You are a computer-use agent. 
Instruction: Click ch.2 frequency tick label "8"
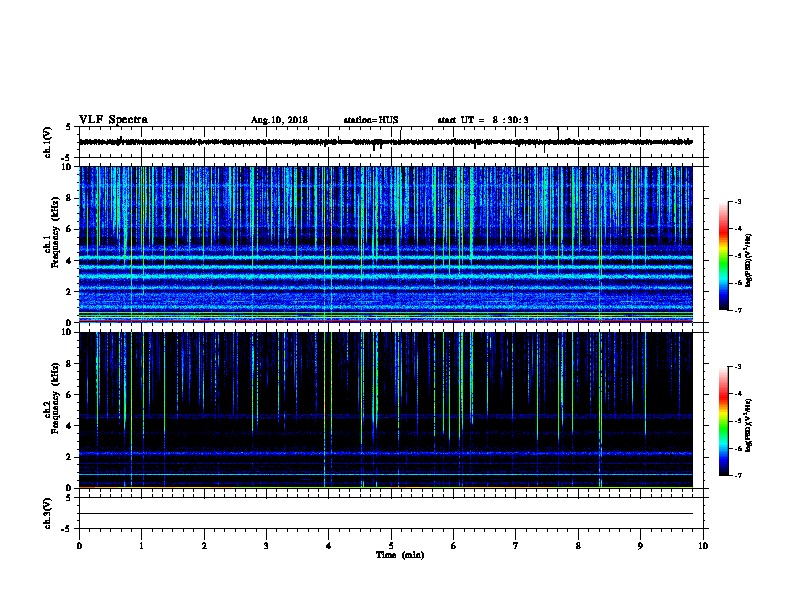point(69,364)
